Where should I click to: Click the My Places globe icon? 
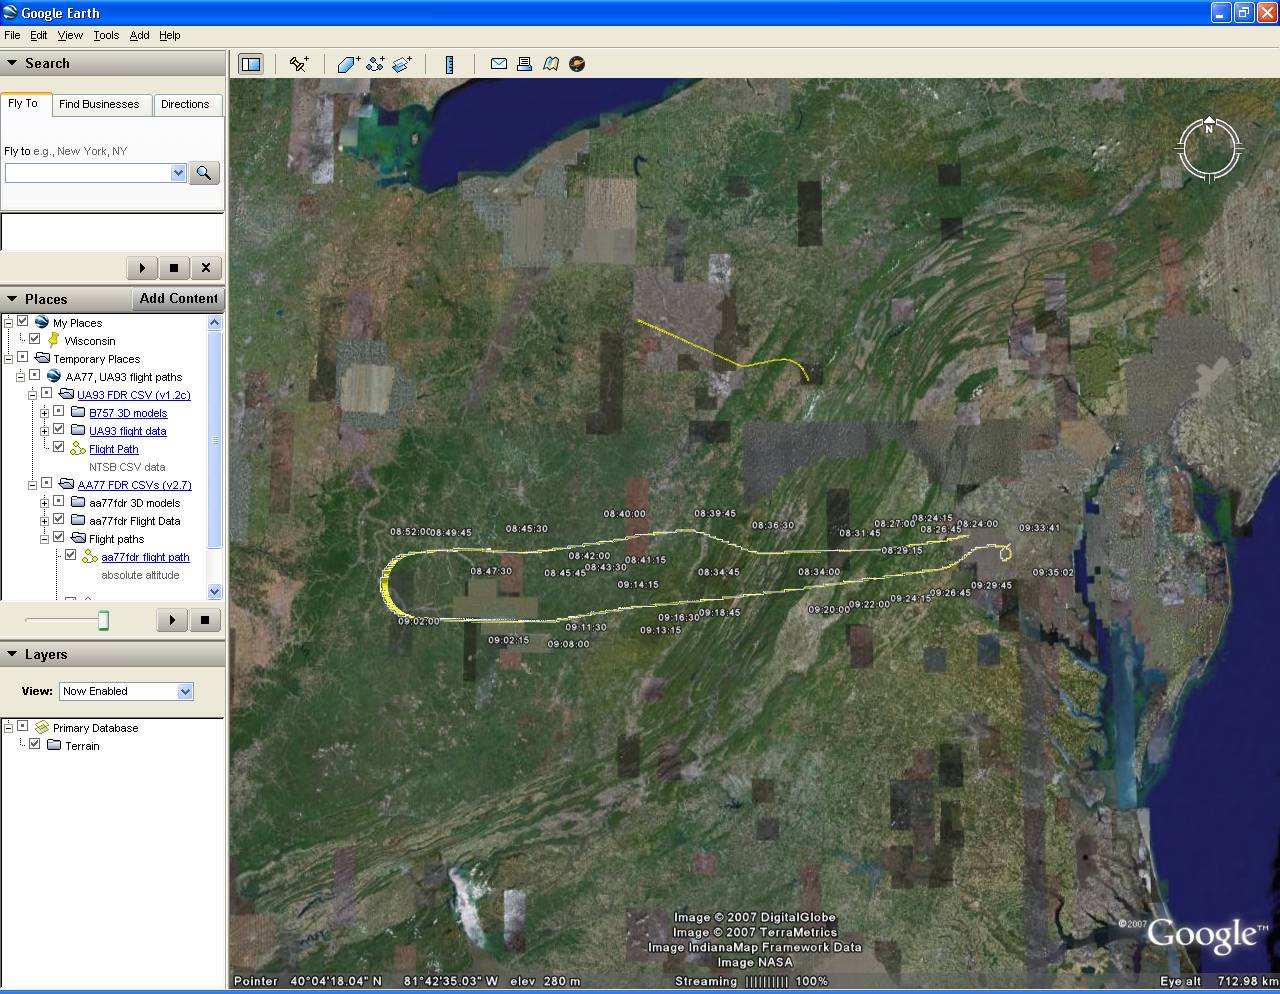(41, 322)
